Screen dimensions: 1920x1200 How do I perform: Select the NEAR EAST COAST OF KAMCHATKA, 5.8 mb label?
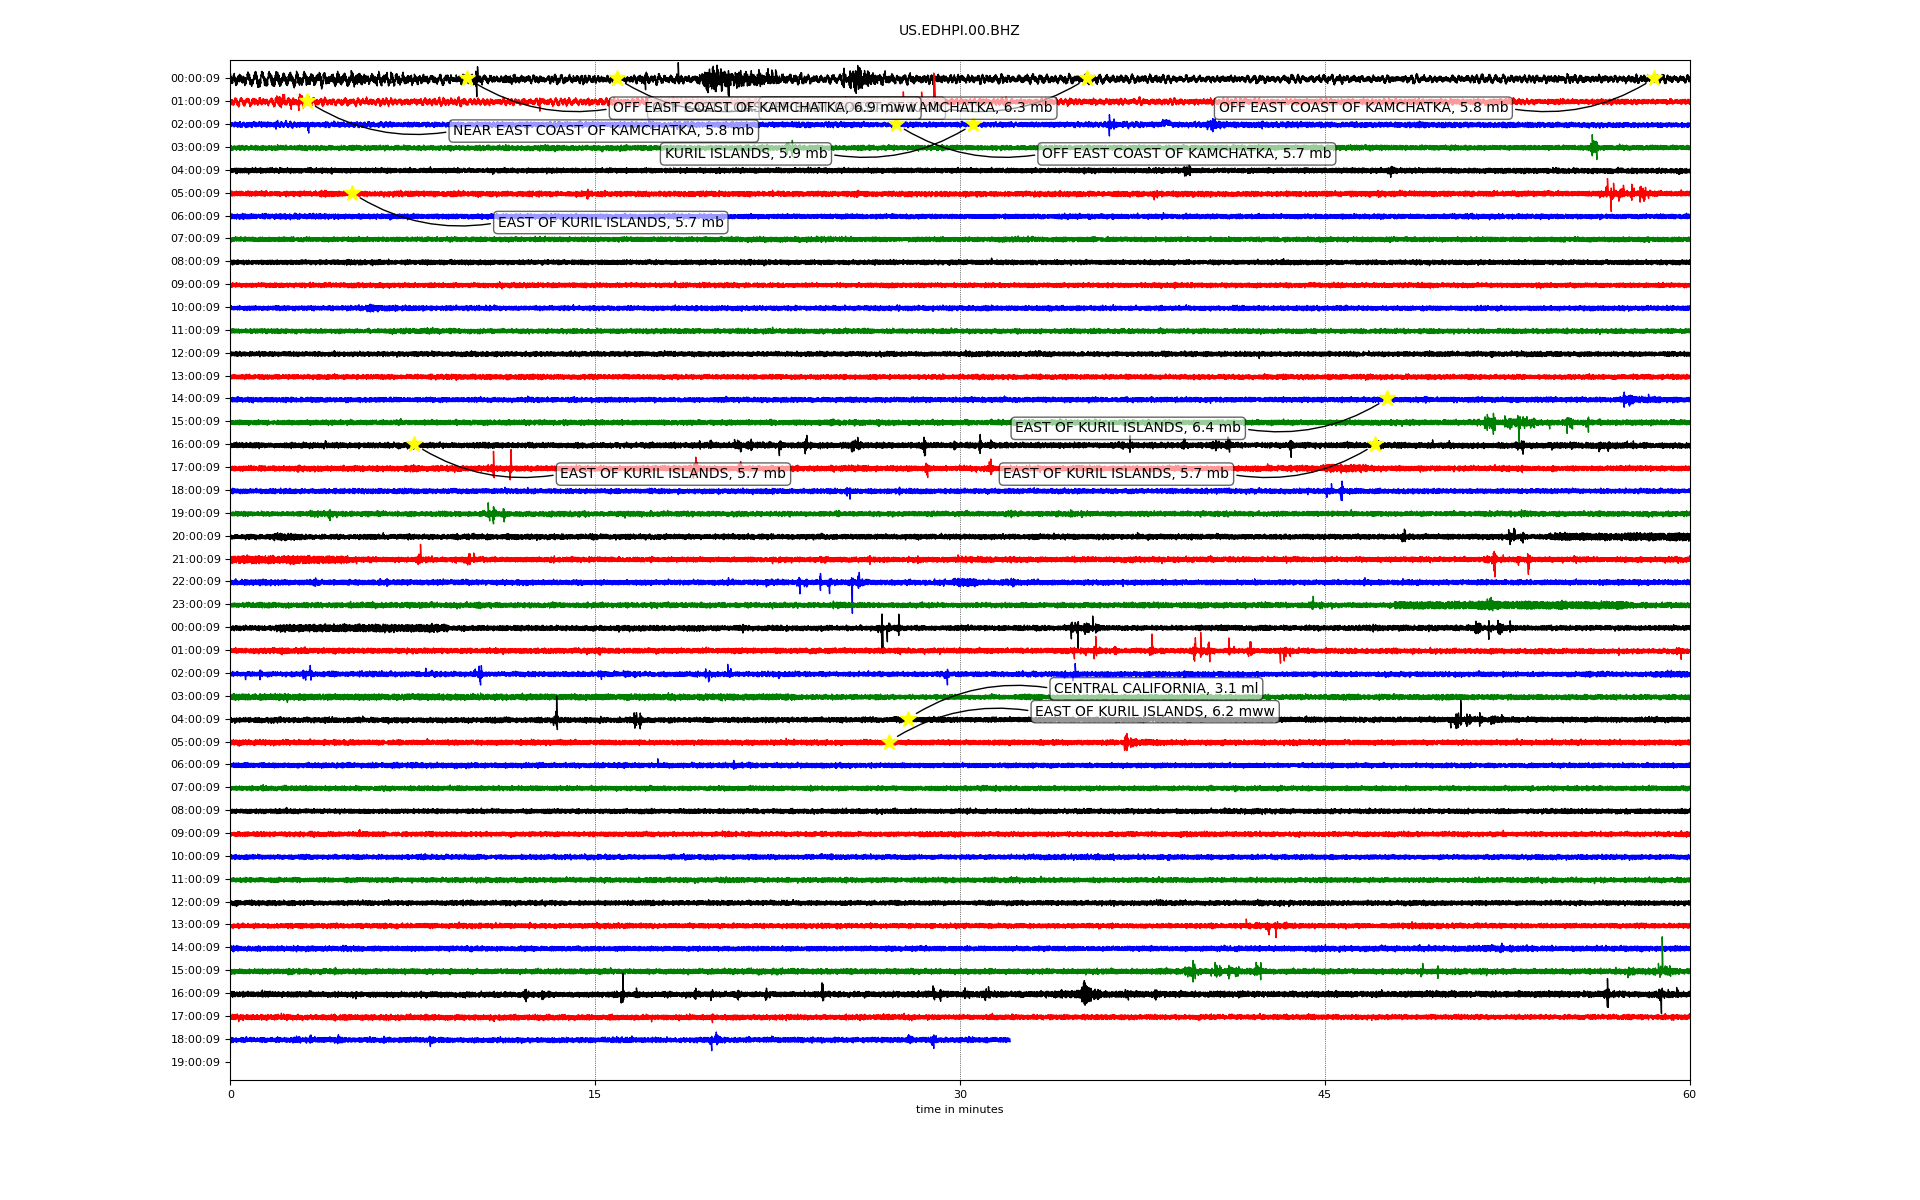[603, 131]
